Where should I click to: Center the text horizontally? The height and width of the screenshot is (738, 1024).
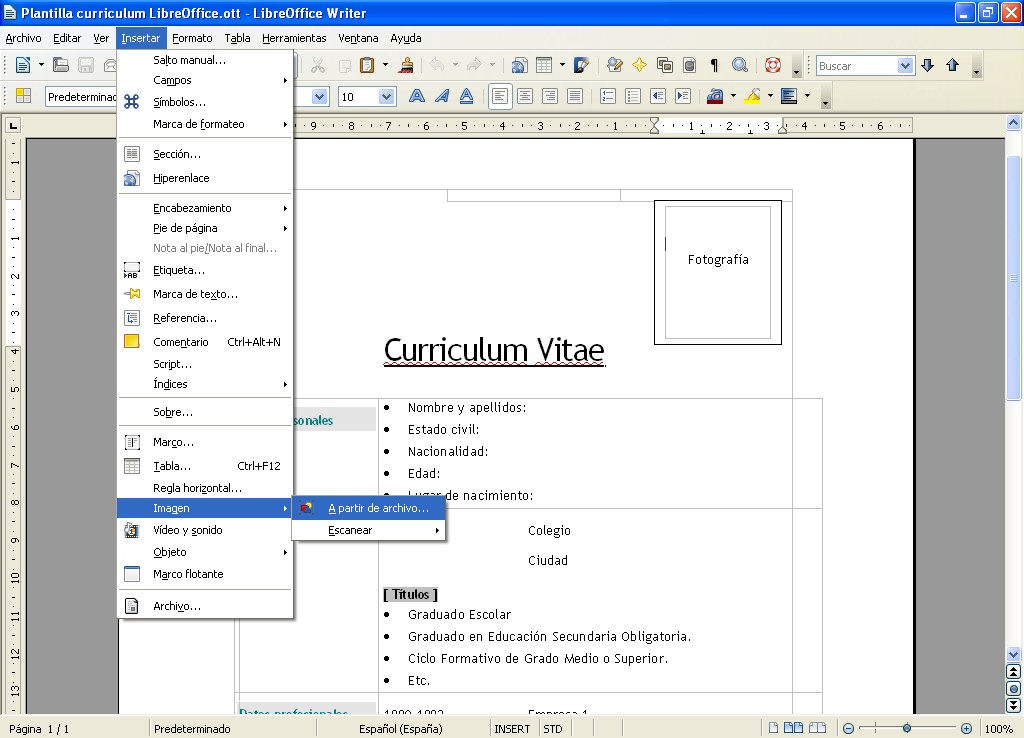524,96
